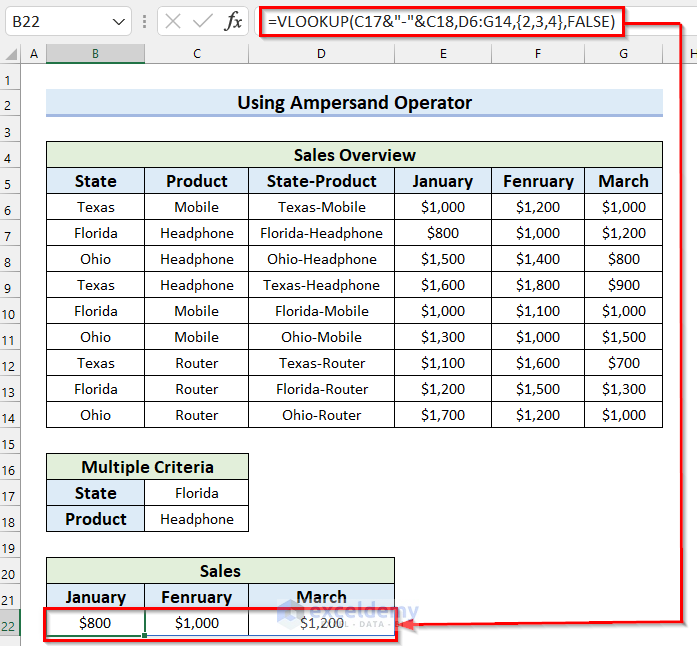
Task: Click the 'Using Ampersand Operator' title cell
Action: pyautogui.click(x=354, y=103)
